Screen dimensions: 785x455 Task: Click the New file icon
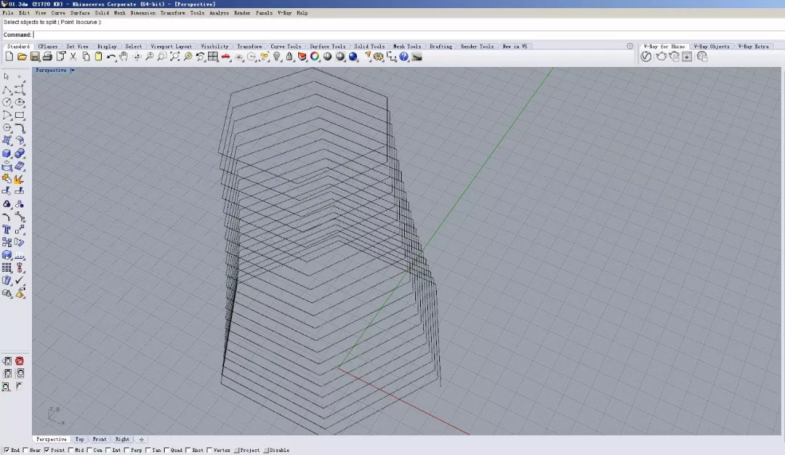[9, 57]
